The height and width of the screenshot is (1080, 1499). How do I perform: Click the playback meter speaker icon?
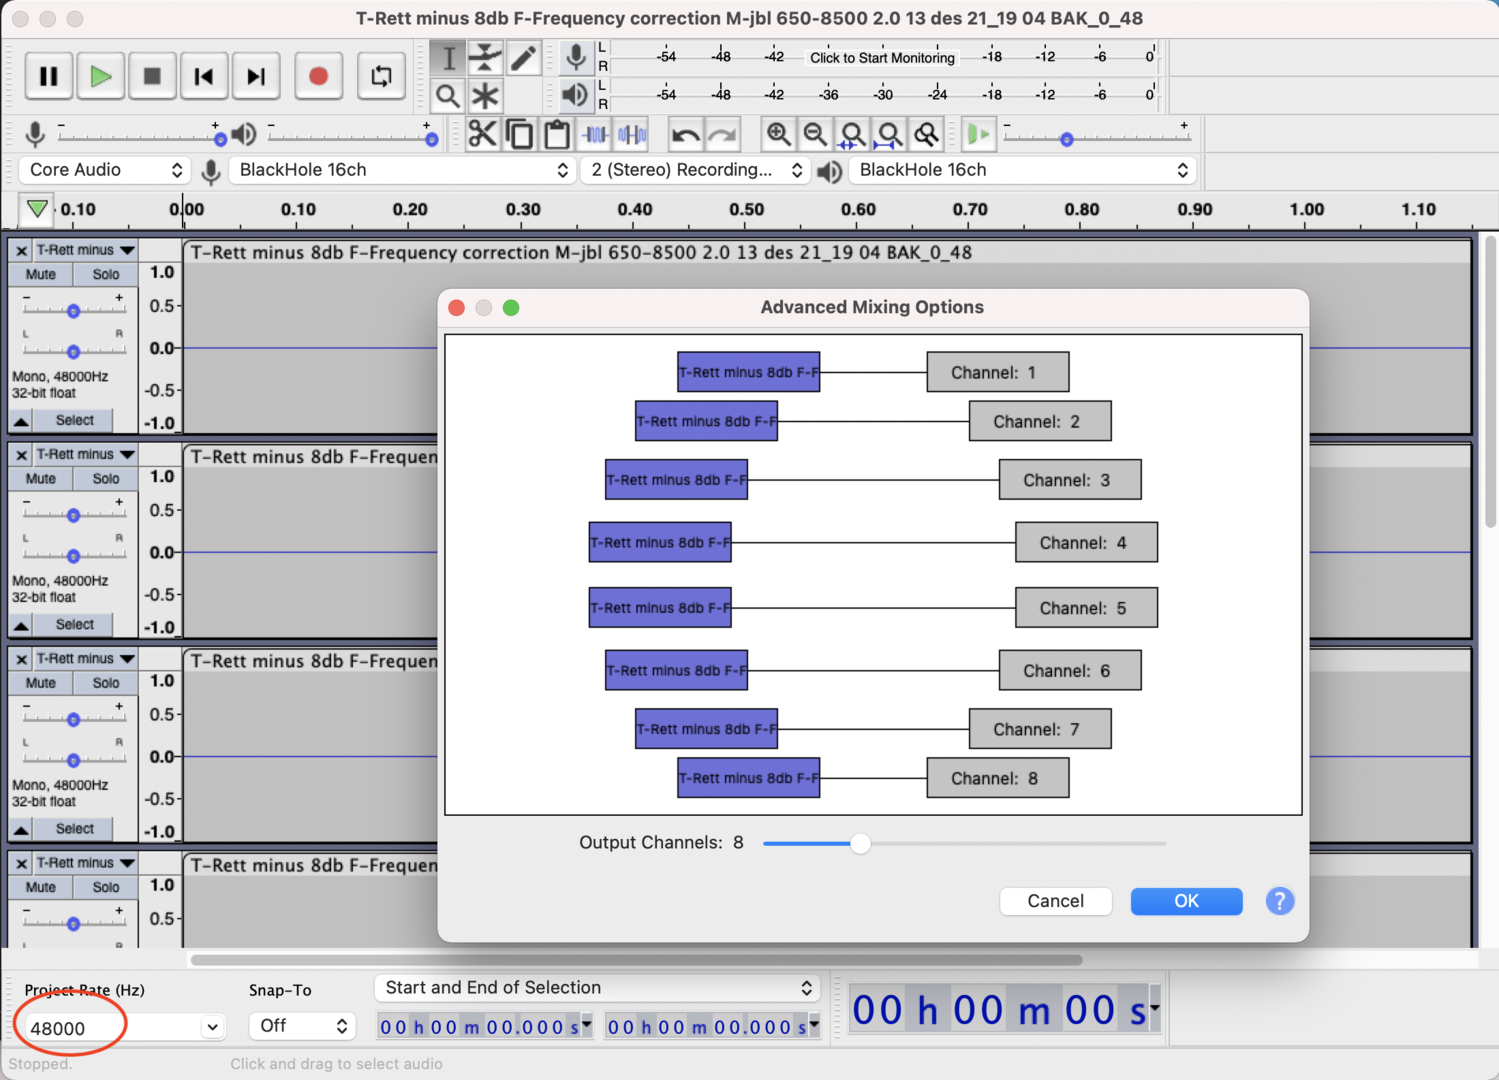pyautogui.click(x=575, y=95)
